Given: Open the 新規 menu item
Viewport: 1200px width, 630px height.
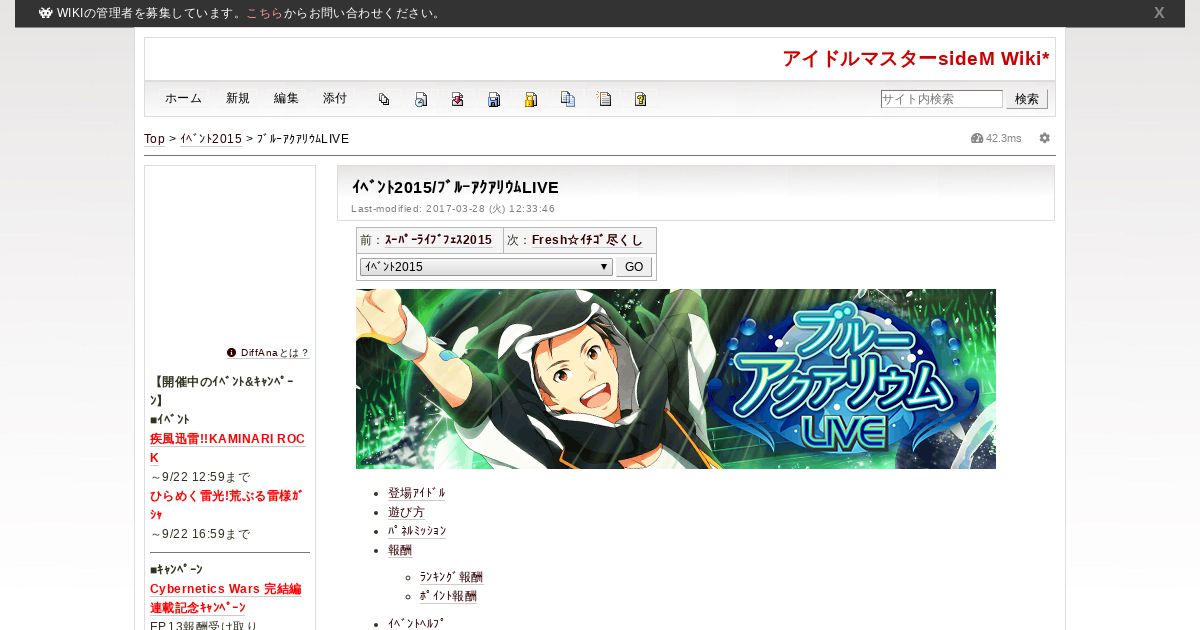Looking at the screenshot, I should (238, 99).
